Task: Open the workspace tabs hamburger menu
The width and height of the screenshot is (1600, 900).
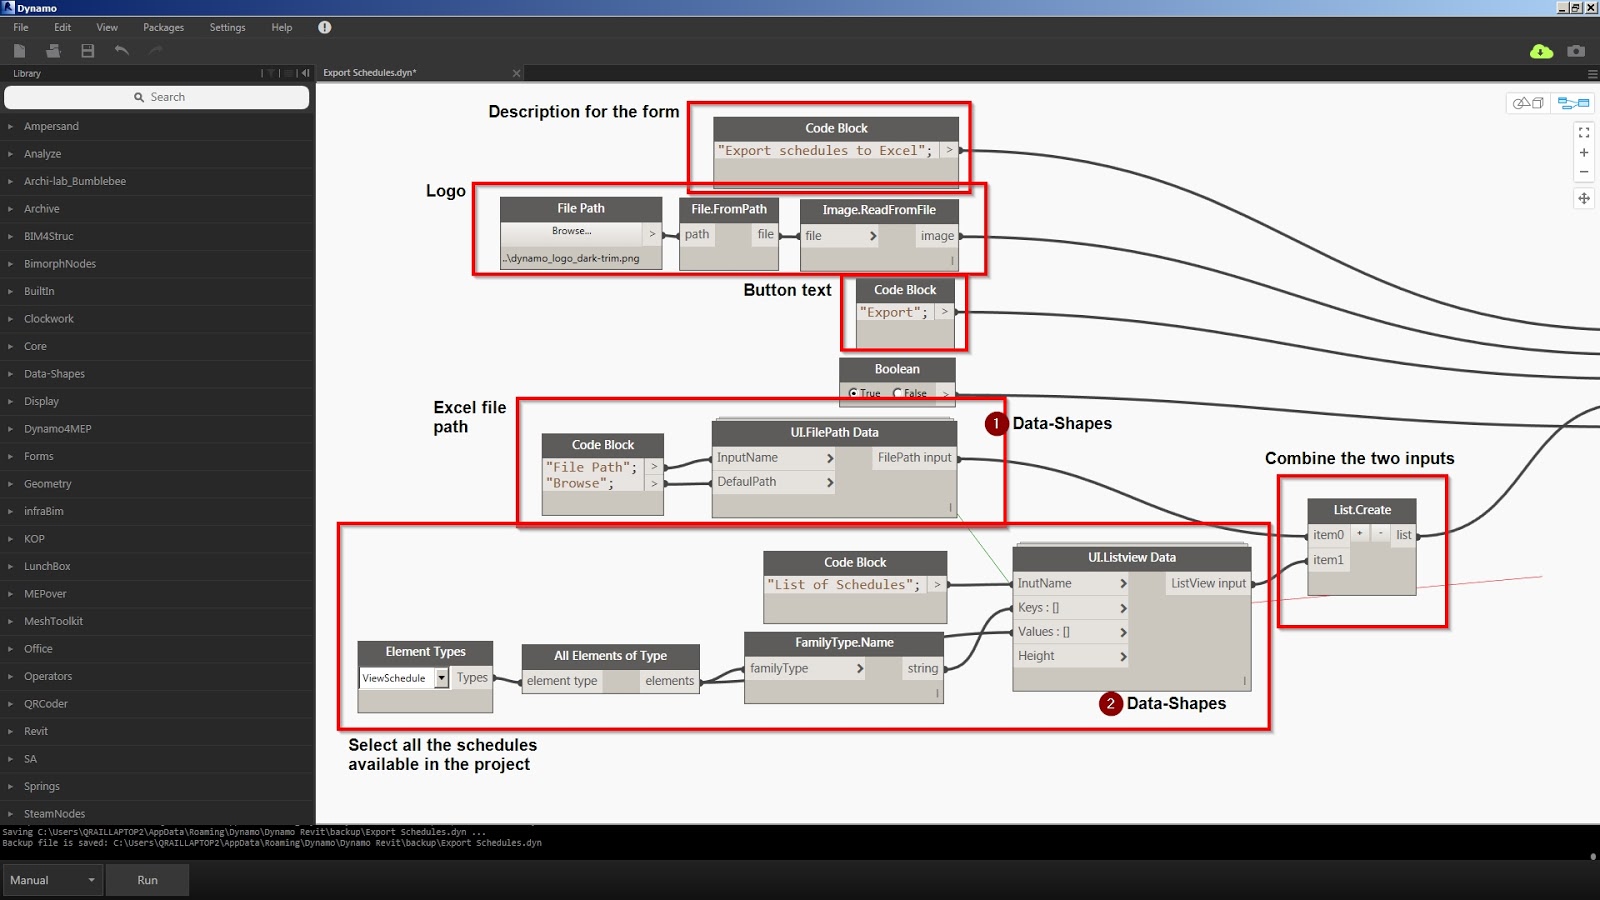Action: [x=1592, y=74]
